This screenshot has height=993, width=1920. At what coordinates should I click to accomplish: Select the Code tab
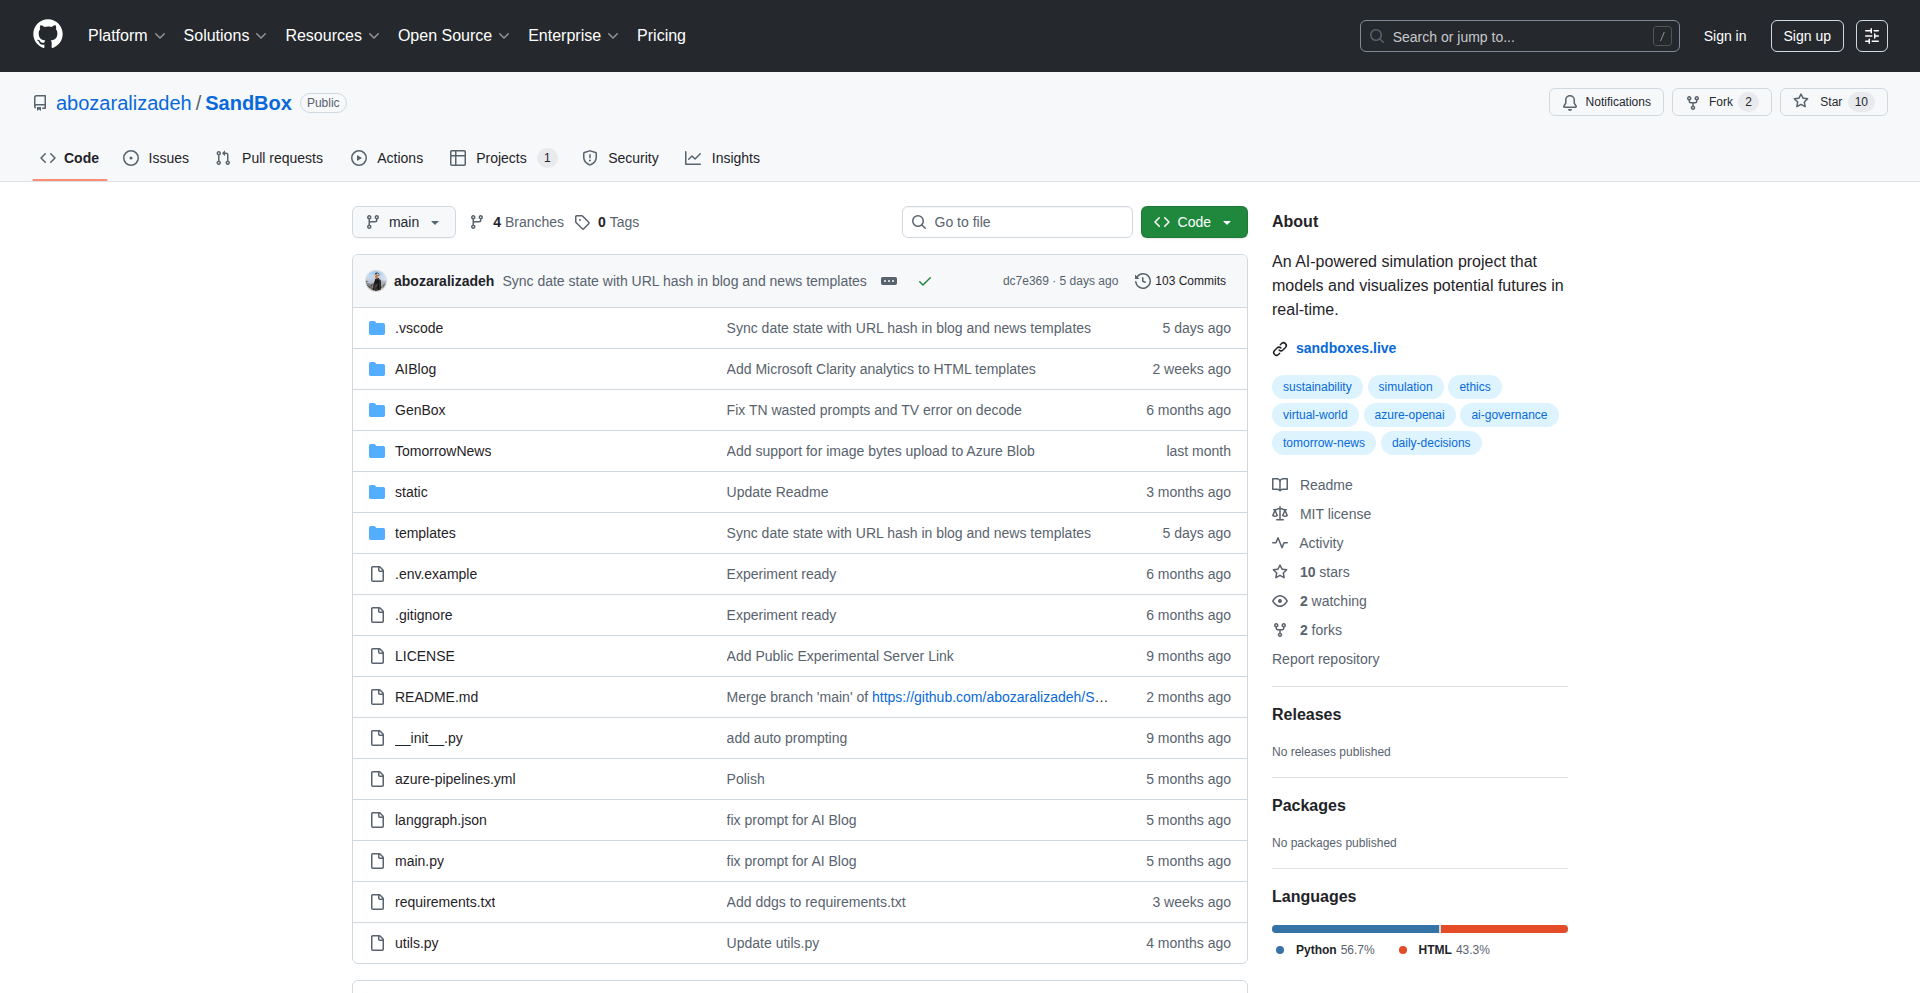click(x=69, y=158)
